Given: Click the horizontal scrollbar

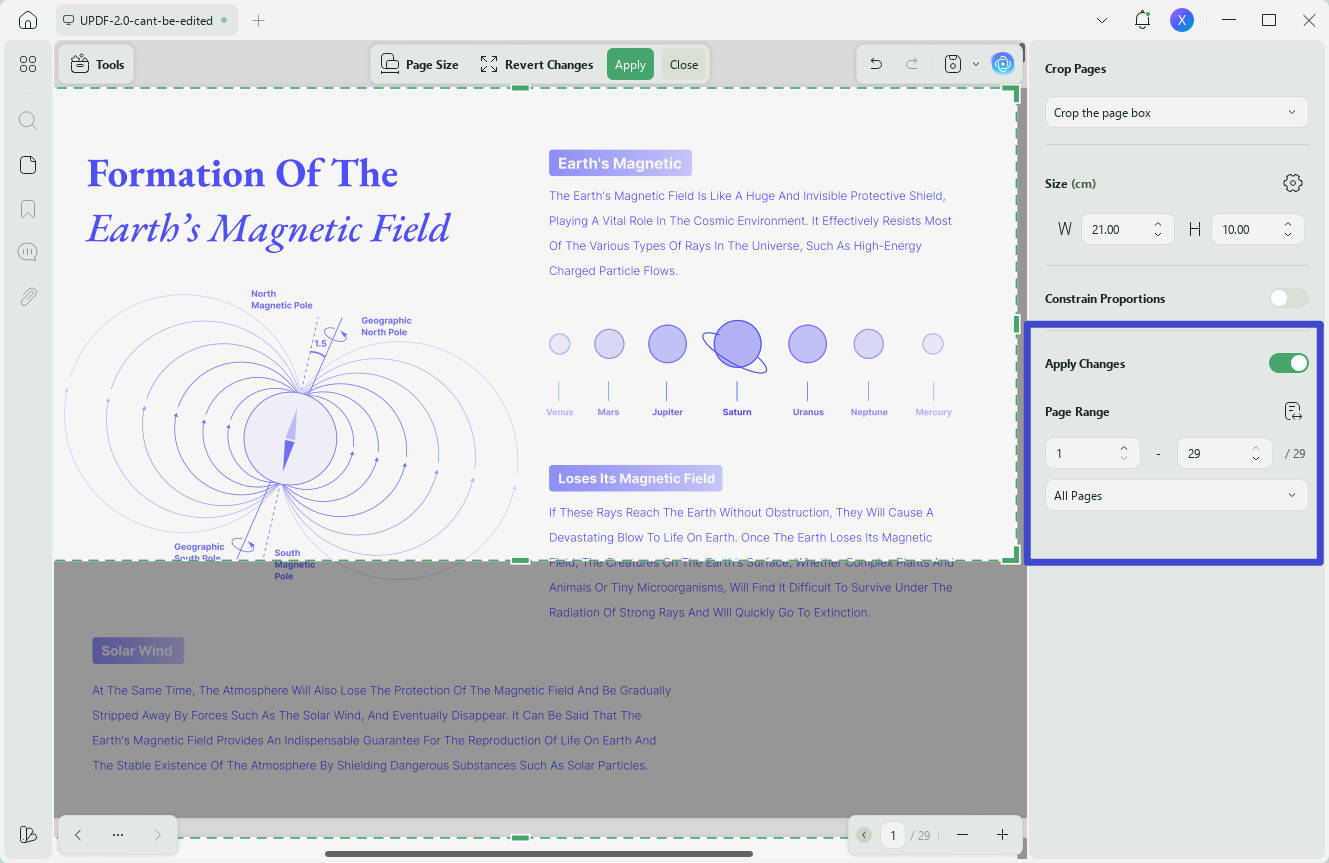Looking at the screenshot, I should point(539,854).
